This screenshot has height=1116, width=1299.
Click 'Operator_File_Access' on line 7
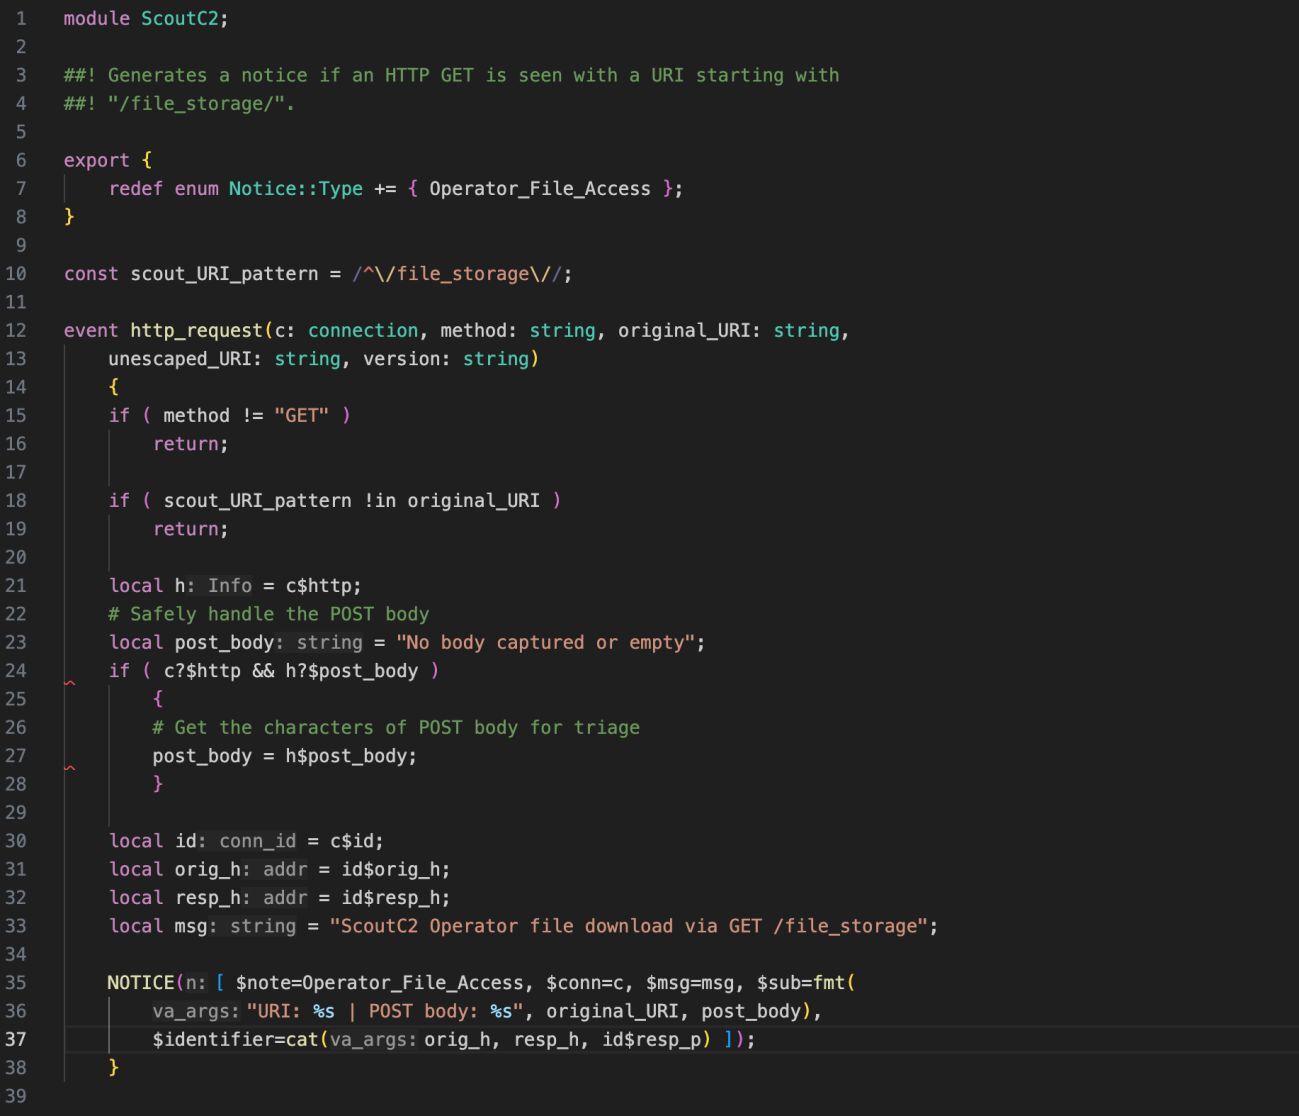point(540,188)
